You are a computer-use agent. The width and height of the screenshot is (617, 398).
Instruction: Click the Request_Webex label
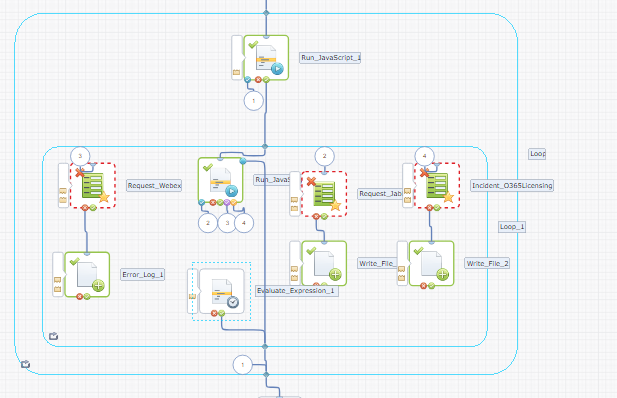154,185
